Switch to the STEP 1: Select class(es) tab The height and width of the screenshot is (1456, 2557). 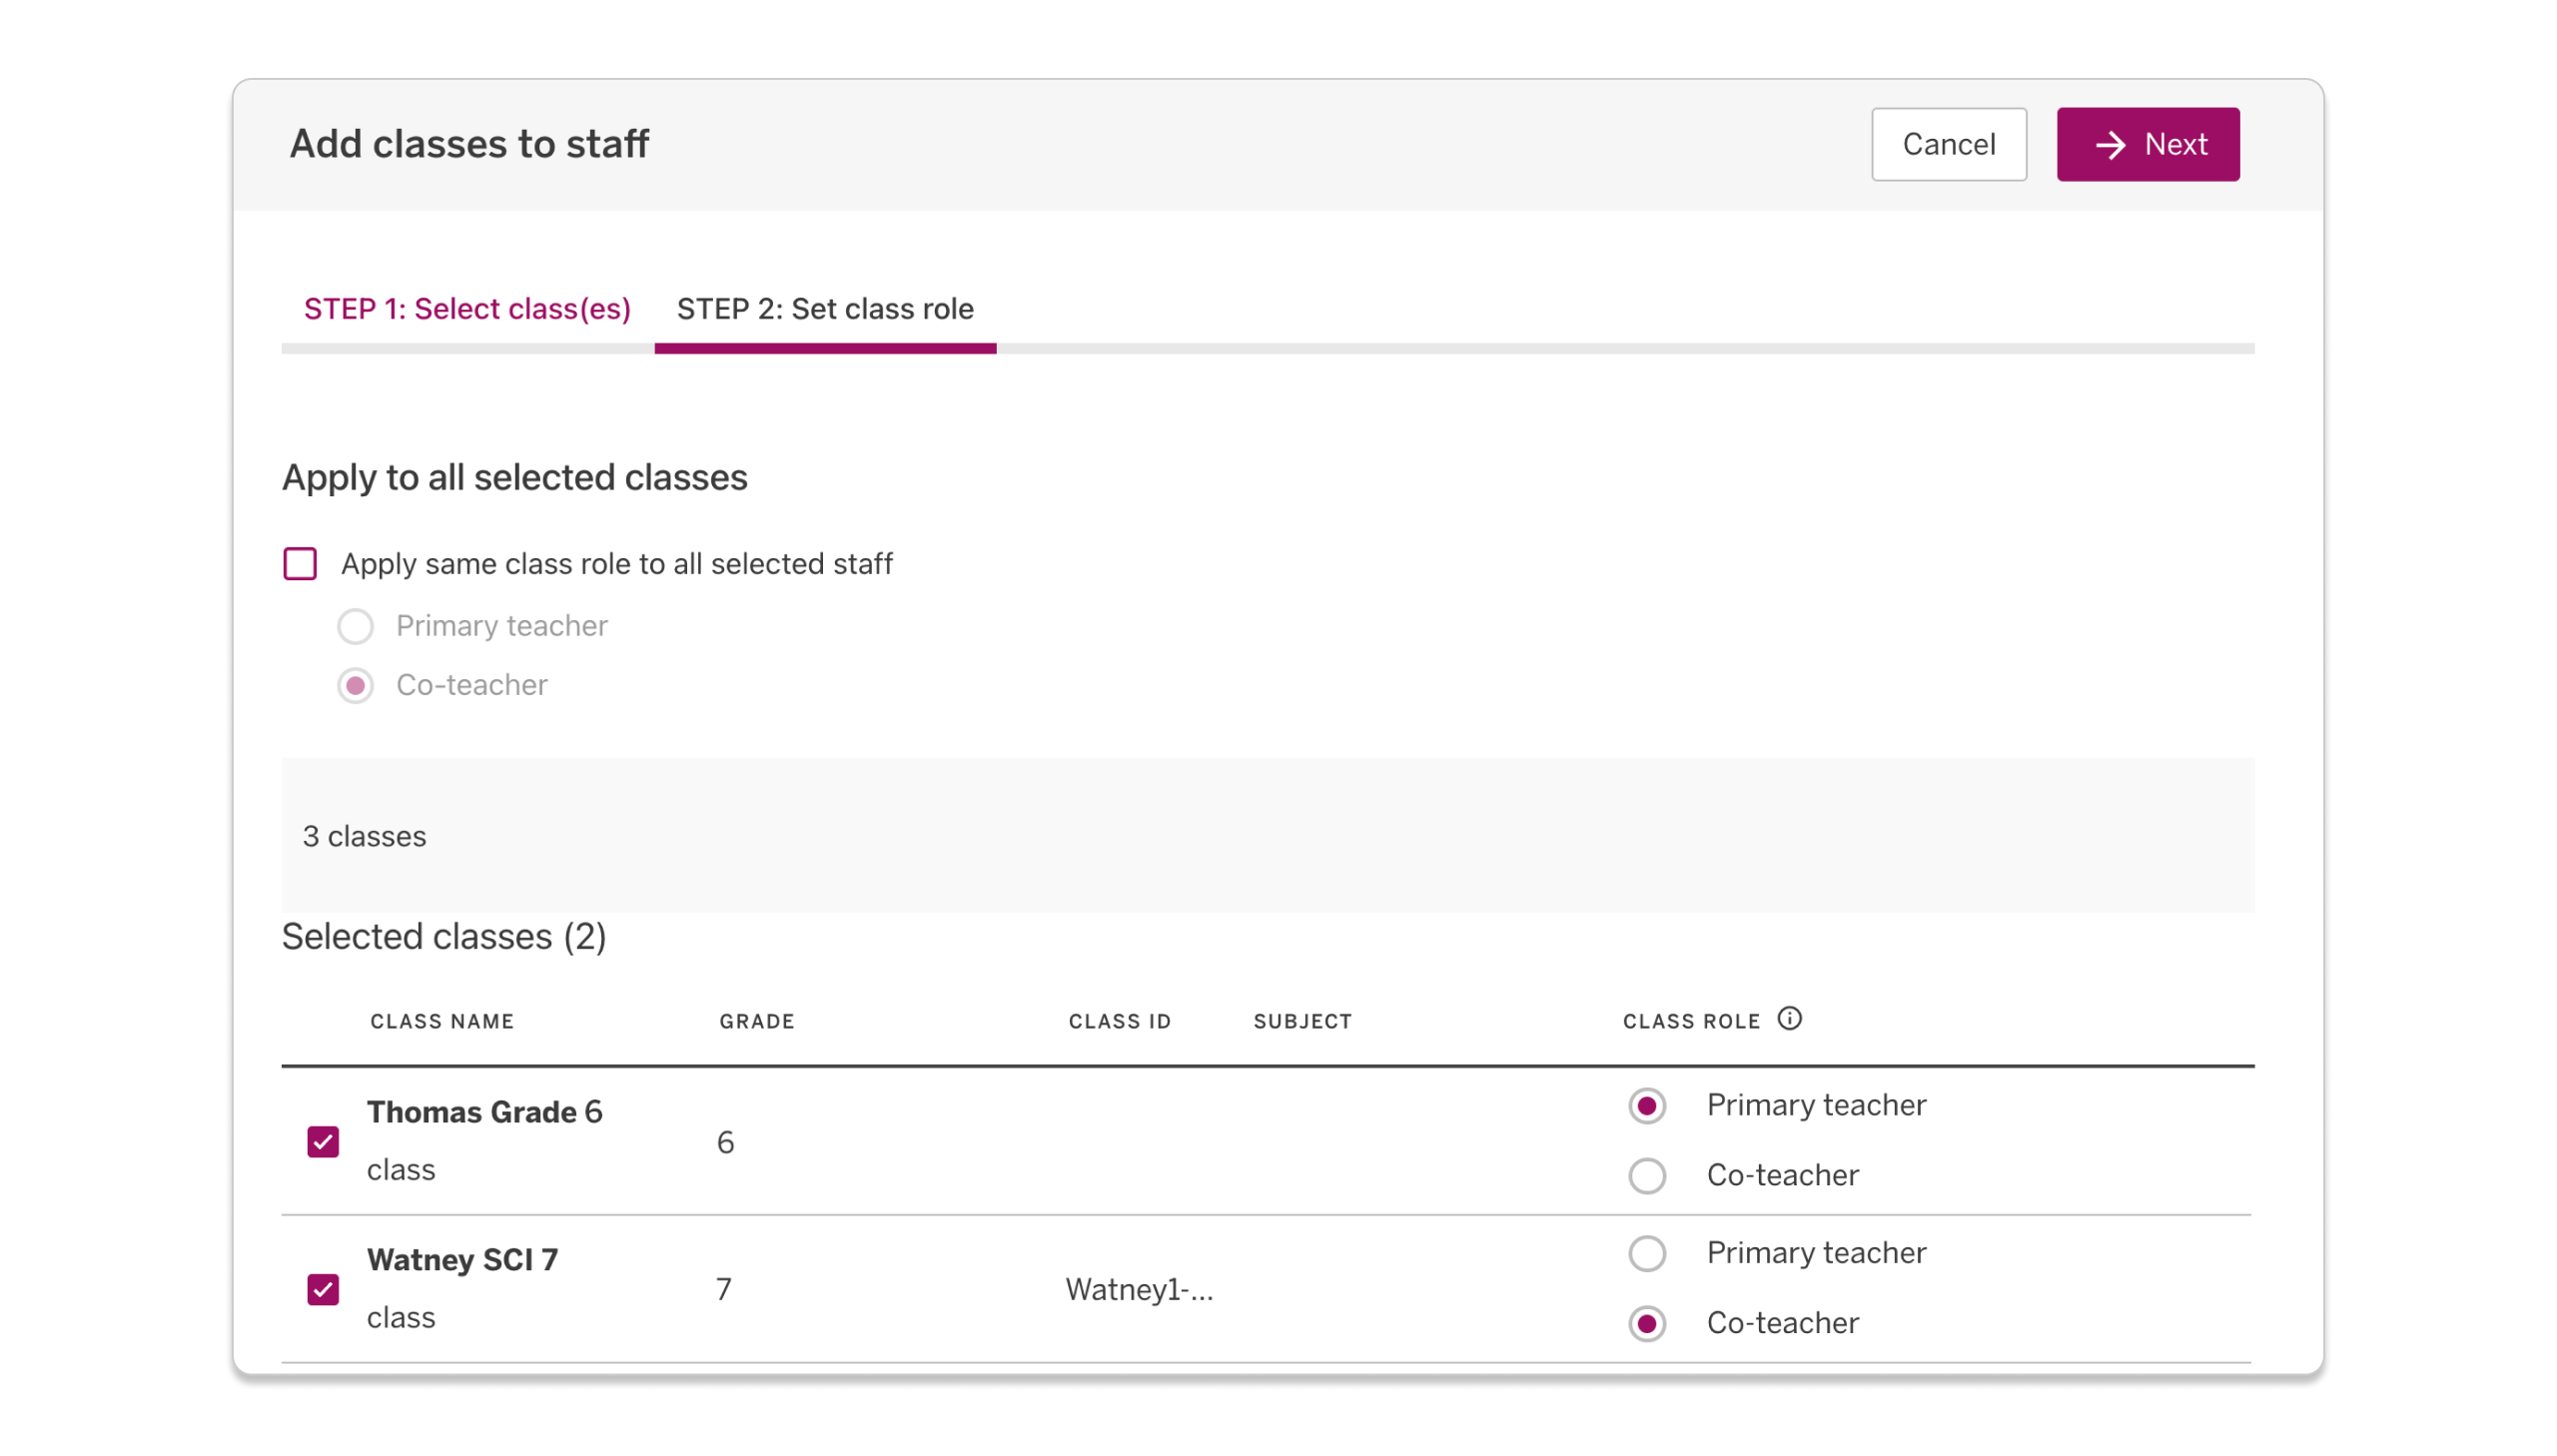467,309
